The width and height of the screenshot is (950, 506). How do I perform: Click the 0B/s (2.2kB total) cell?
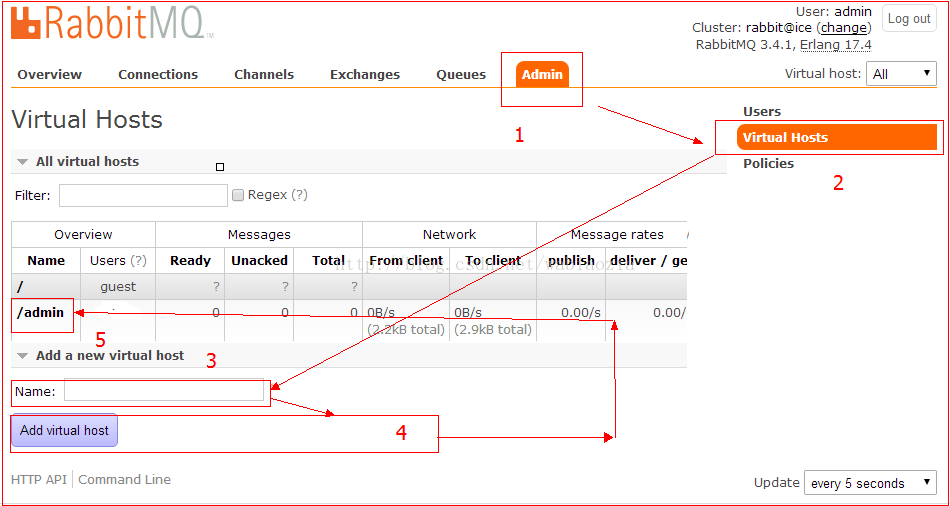pos(406,321)
